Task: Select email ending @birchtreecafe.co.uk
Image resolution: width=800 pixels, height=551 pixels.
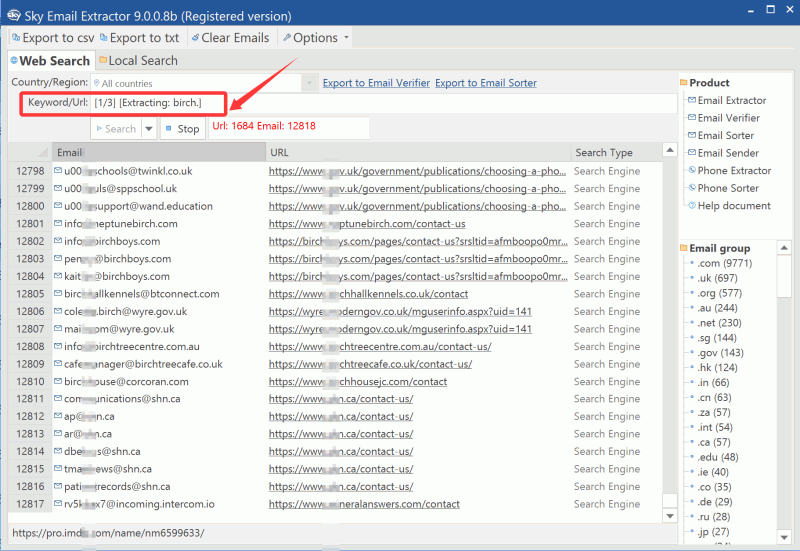Action: pyautogui.click(x=143, y=364)
